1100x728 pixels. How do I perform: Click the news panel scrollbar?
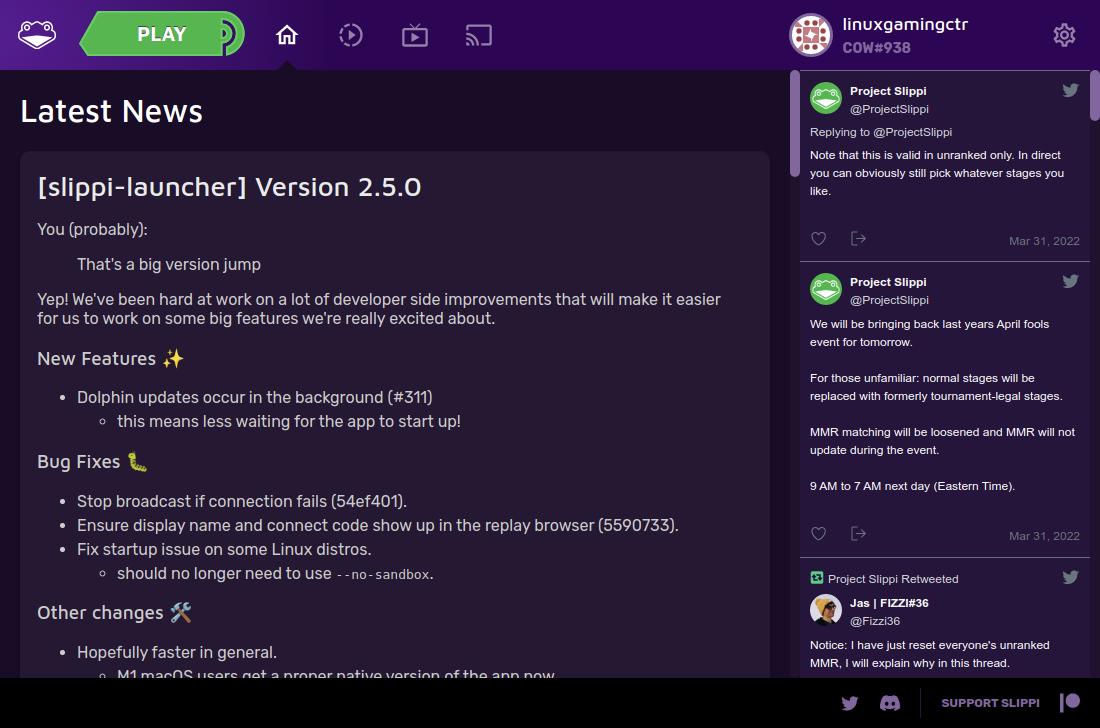pyautogui.click(x=794, y=123)
